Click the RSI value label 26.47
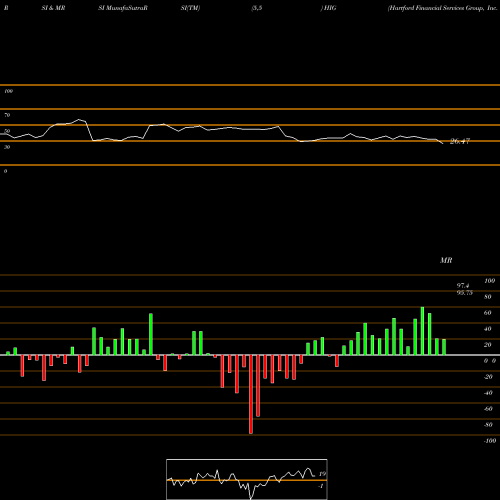 [460, 141]
